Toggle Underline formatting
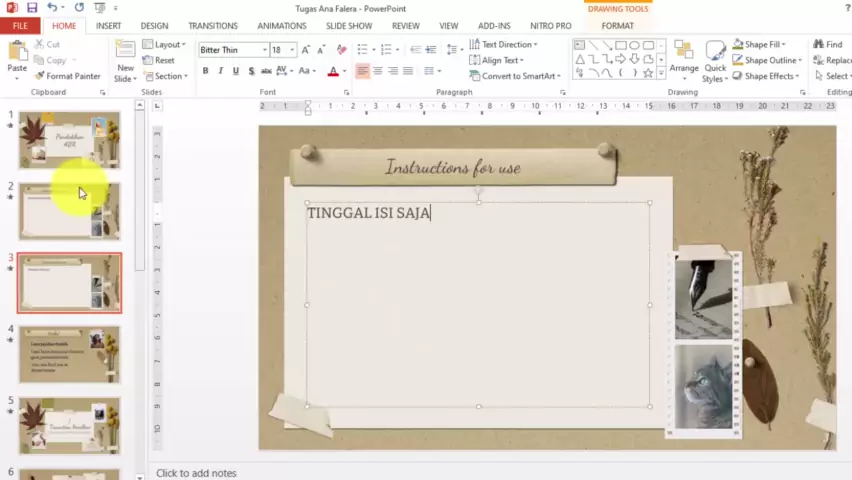Viewport: 852px width, 480px height. point(235,71)
